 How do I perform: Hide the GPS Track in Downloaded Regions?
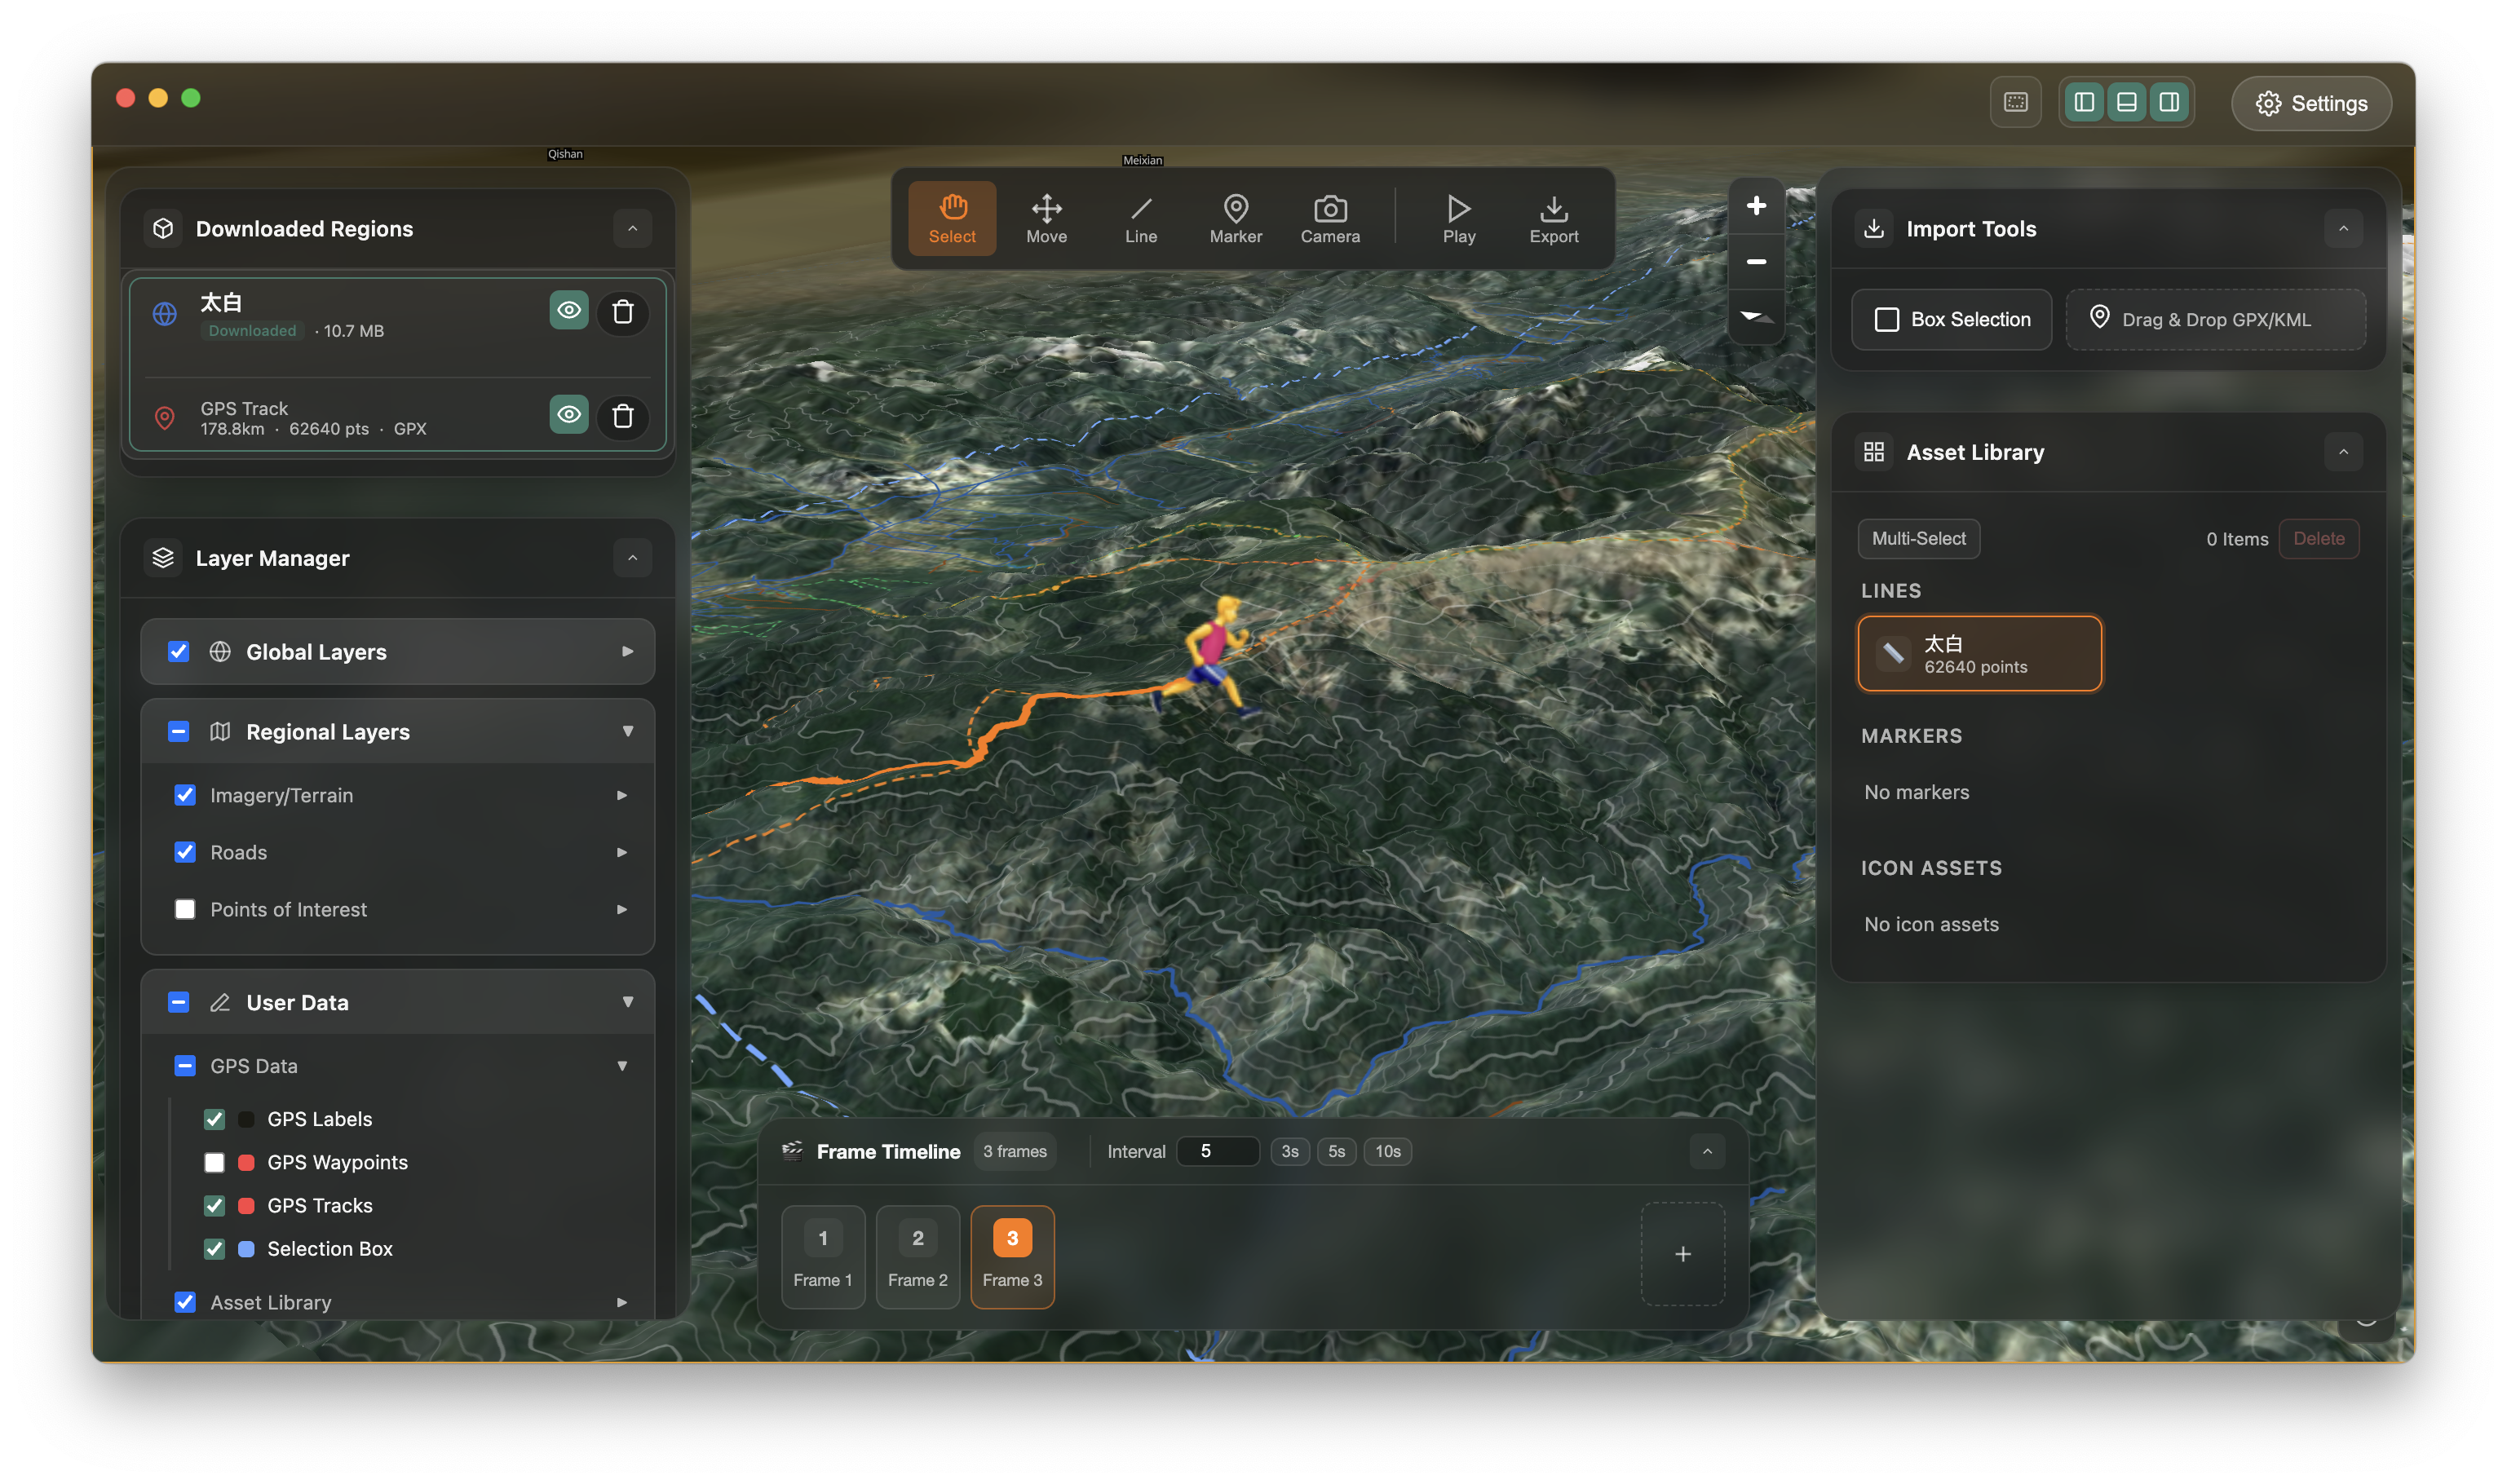[568, 414]
